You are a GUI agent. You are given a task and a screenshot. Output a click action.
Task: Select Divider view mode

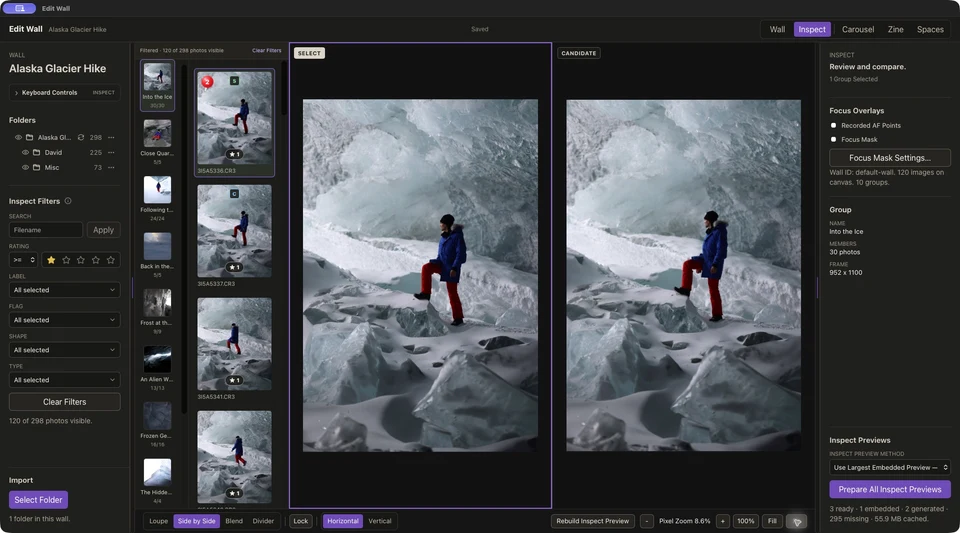pyautogui.click(x=263, y=521)
